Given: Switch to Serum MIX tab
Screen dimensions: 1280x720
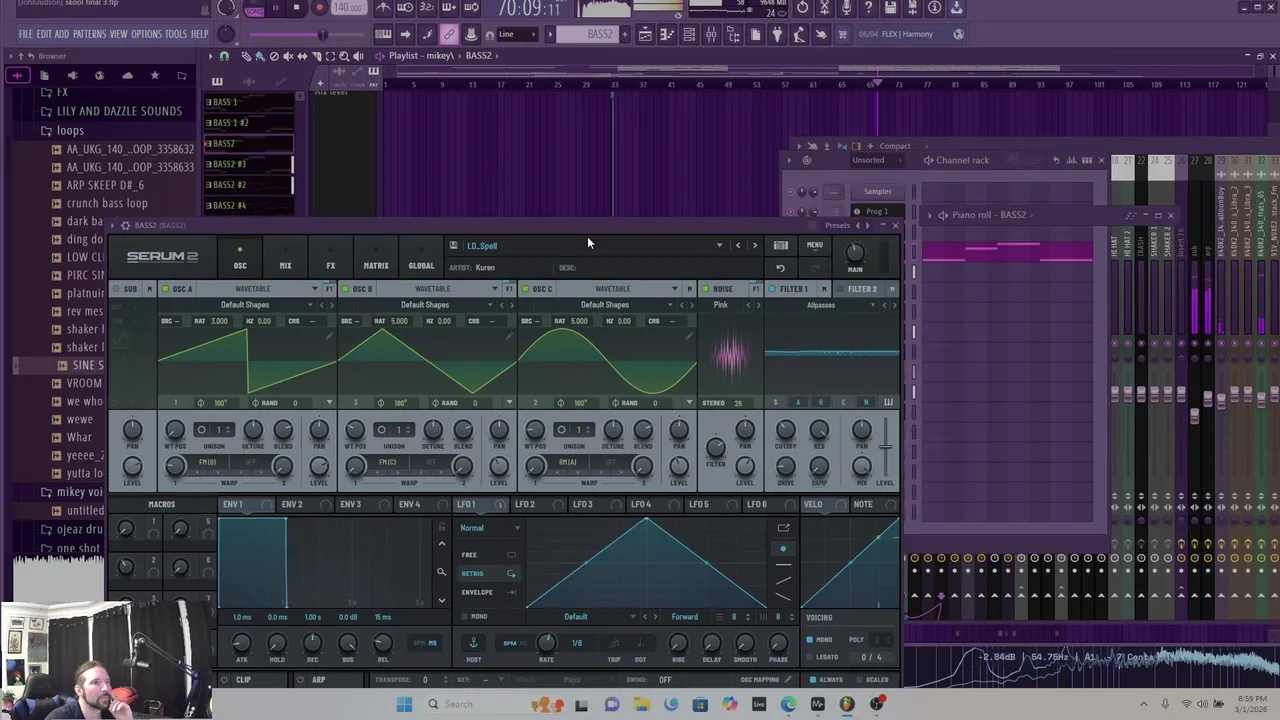Looking at the screenshot, I should [x=285, y=258].
